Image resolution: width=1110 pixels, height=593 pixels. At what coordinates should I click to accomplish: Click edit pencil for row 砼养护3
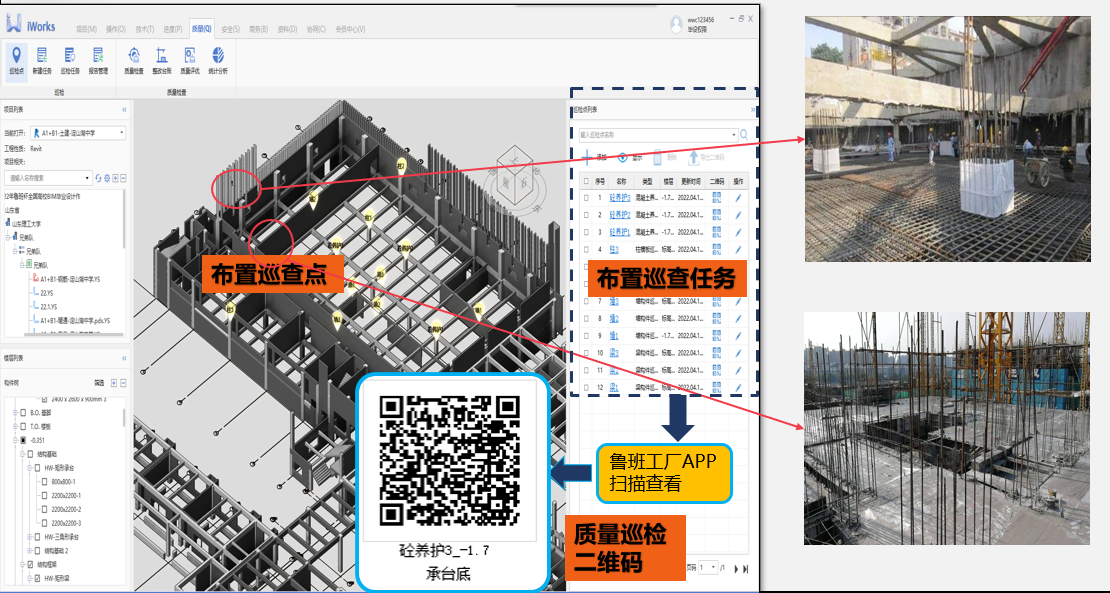coord(738,198)
